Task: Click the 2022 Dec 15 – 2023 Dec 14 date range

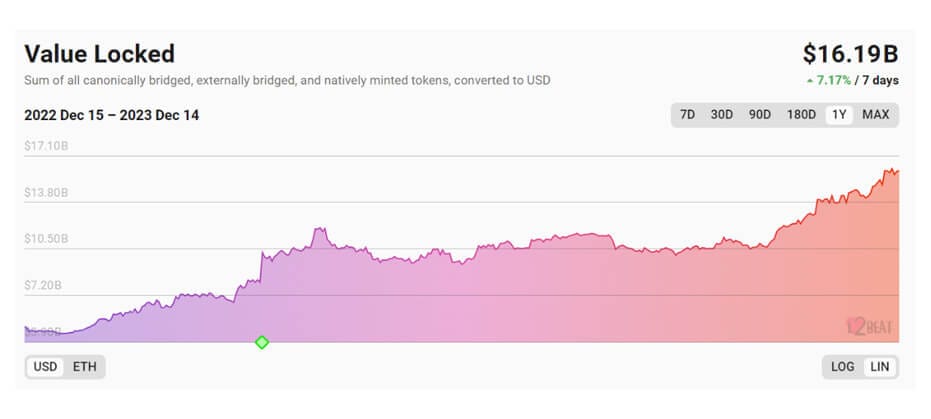Action: 112,115
